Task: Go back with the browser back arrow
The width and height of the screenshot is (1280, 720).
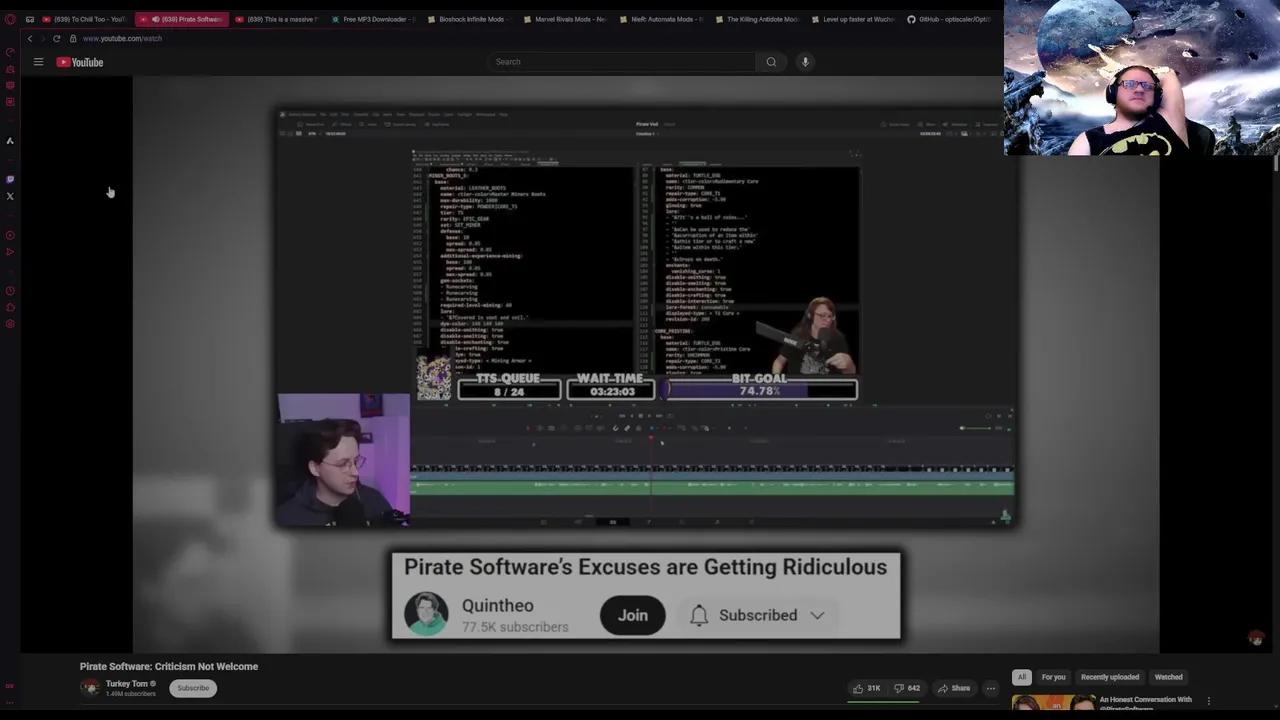Action: (x=30, y=38)
